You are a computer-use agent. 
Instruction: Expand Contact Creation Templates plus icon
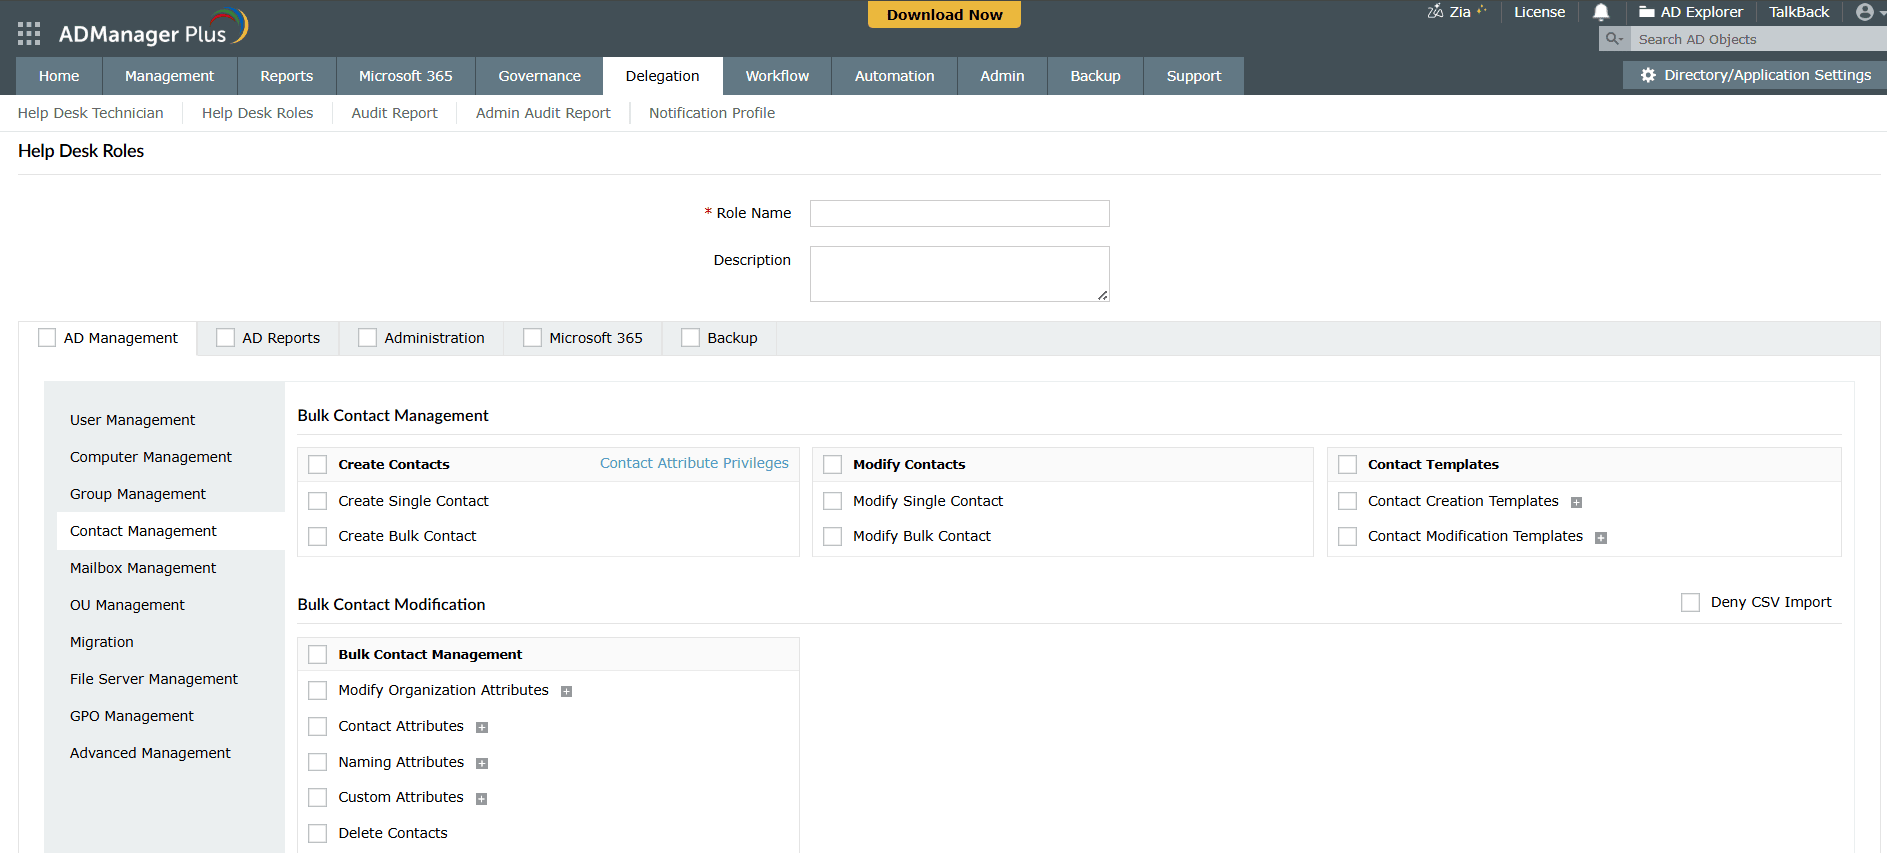1576,502
